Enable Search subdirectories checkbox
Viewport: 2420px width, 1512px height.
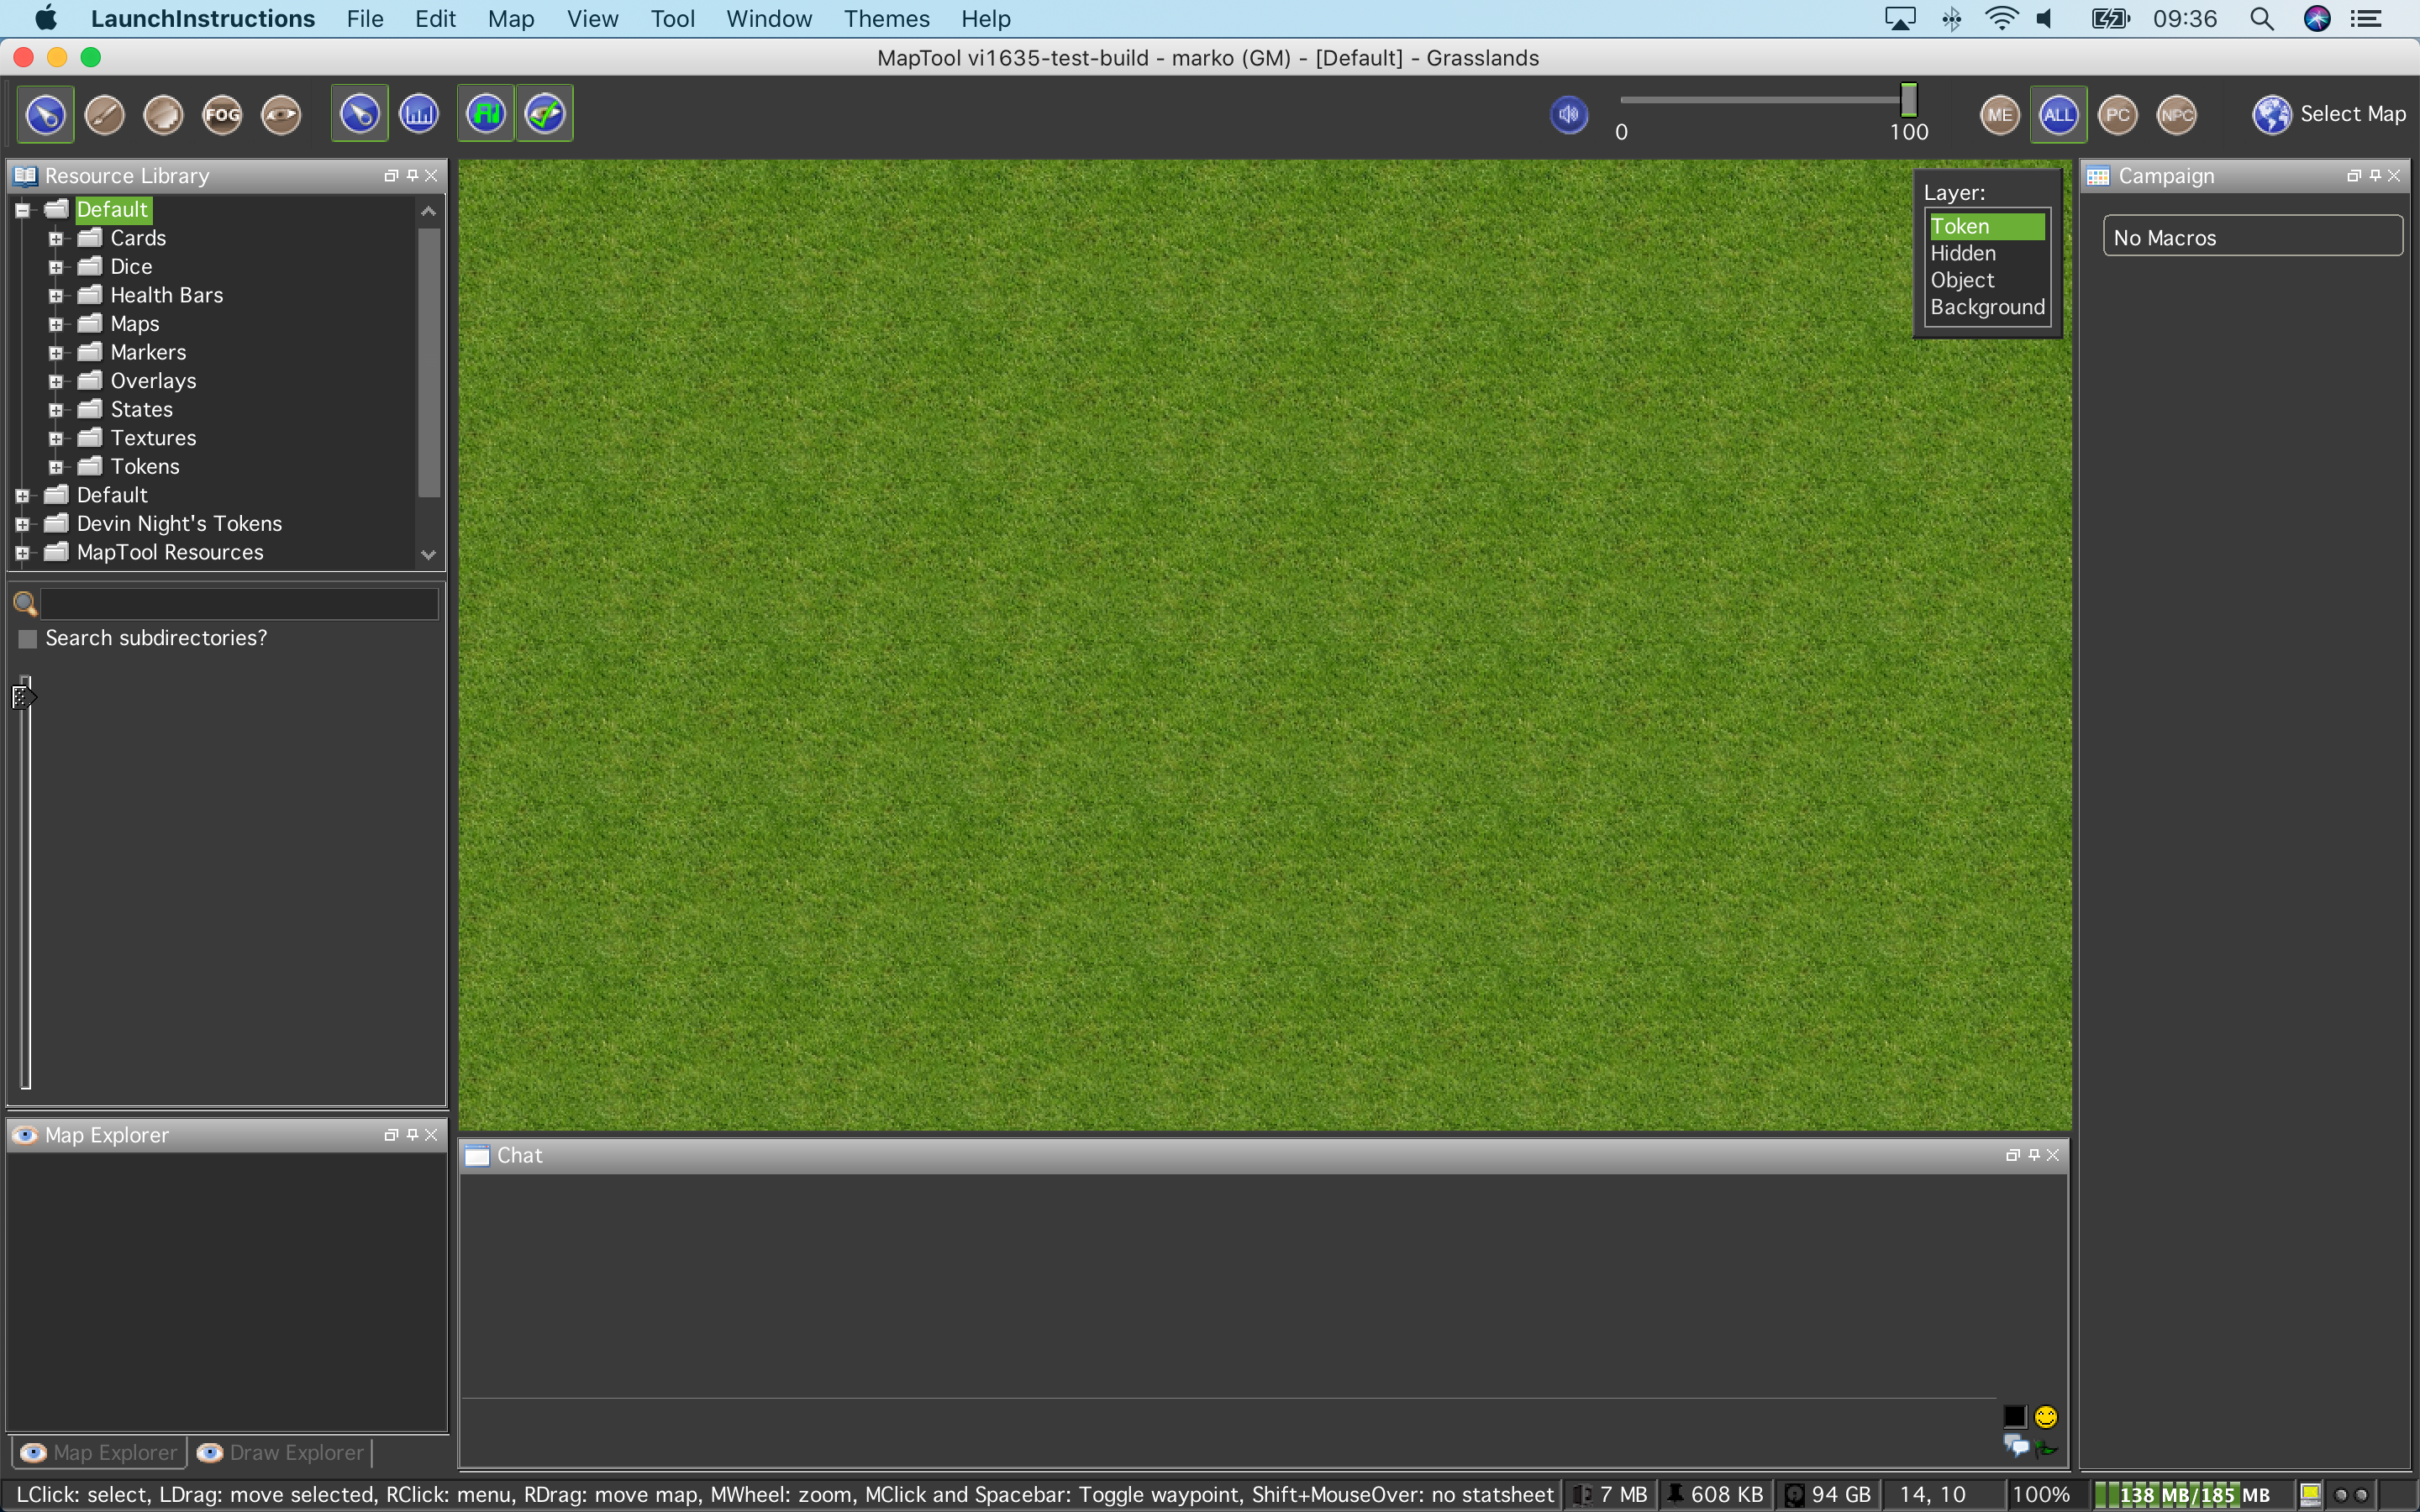(x=28, y=638)
